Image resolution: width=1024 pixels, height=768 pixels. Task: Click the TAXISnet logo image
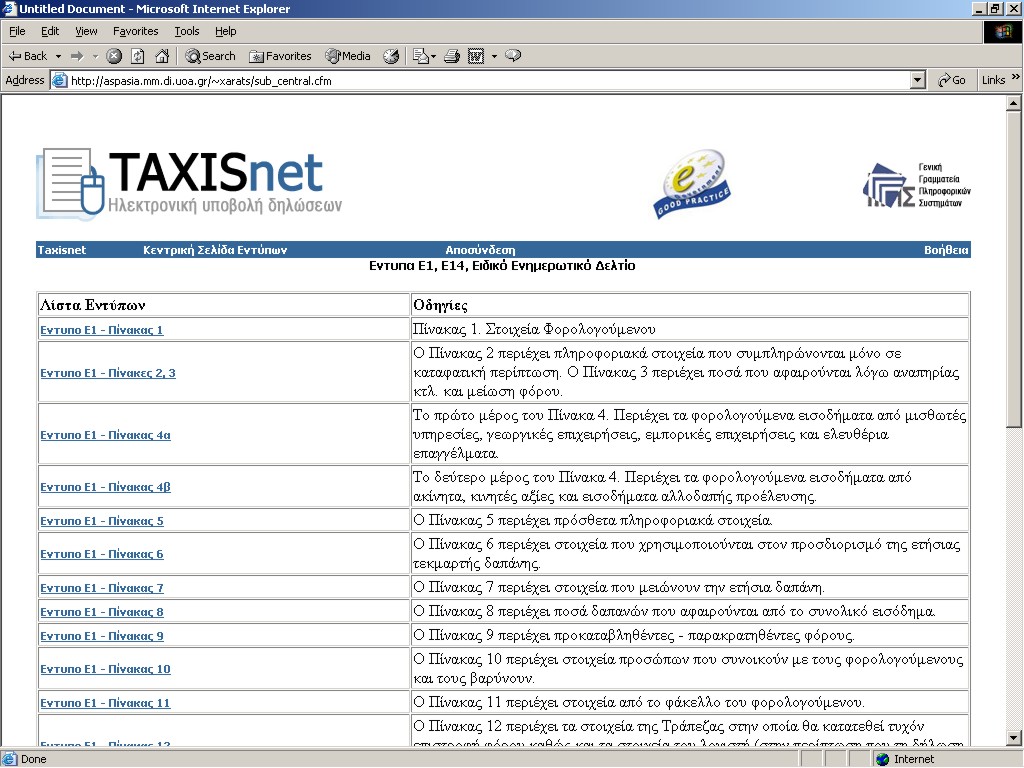[189, 184]
